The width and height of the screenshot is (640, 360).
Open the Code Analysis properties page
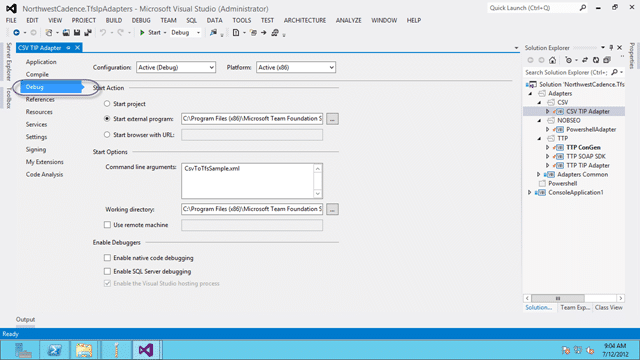click(44, 175)
